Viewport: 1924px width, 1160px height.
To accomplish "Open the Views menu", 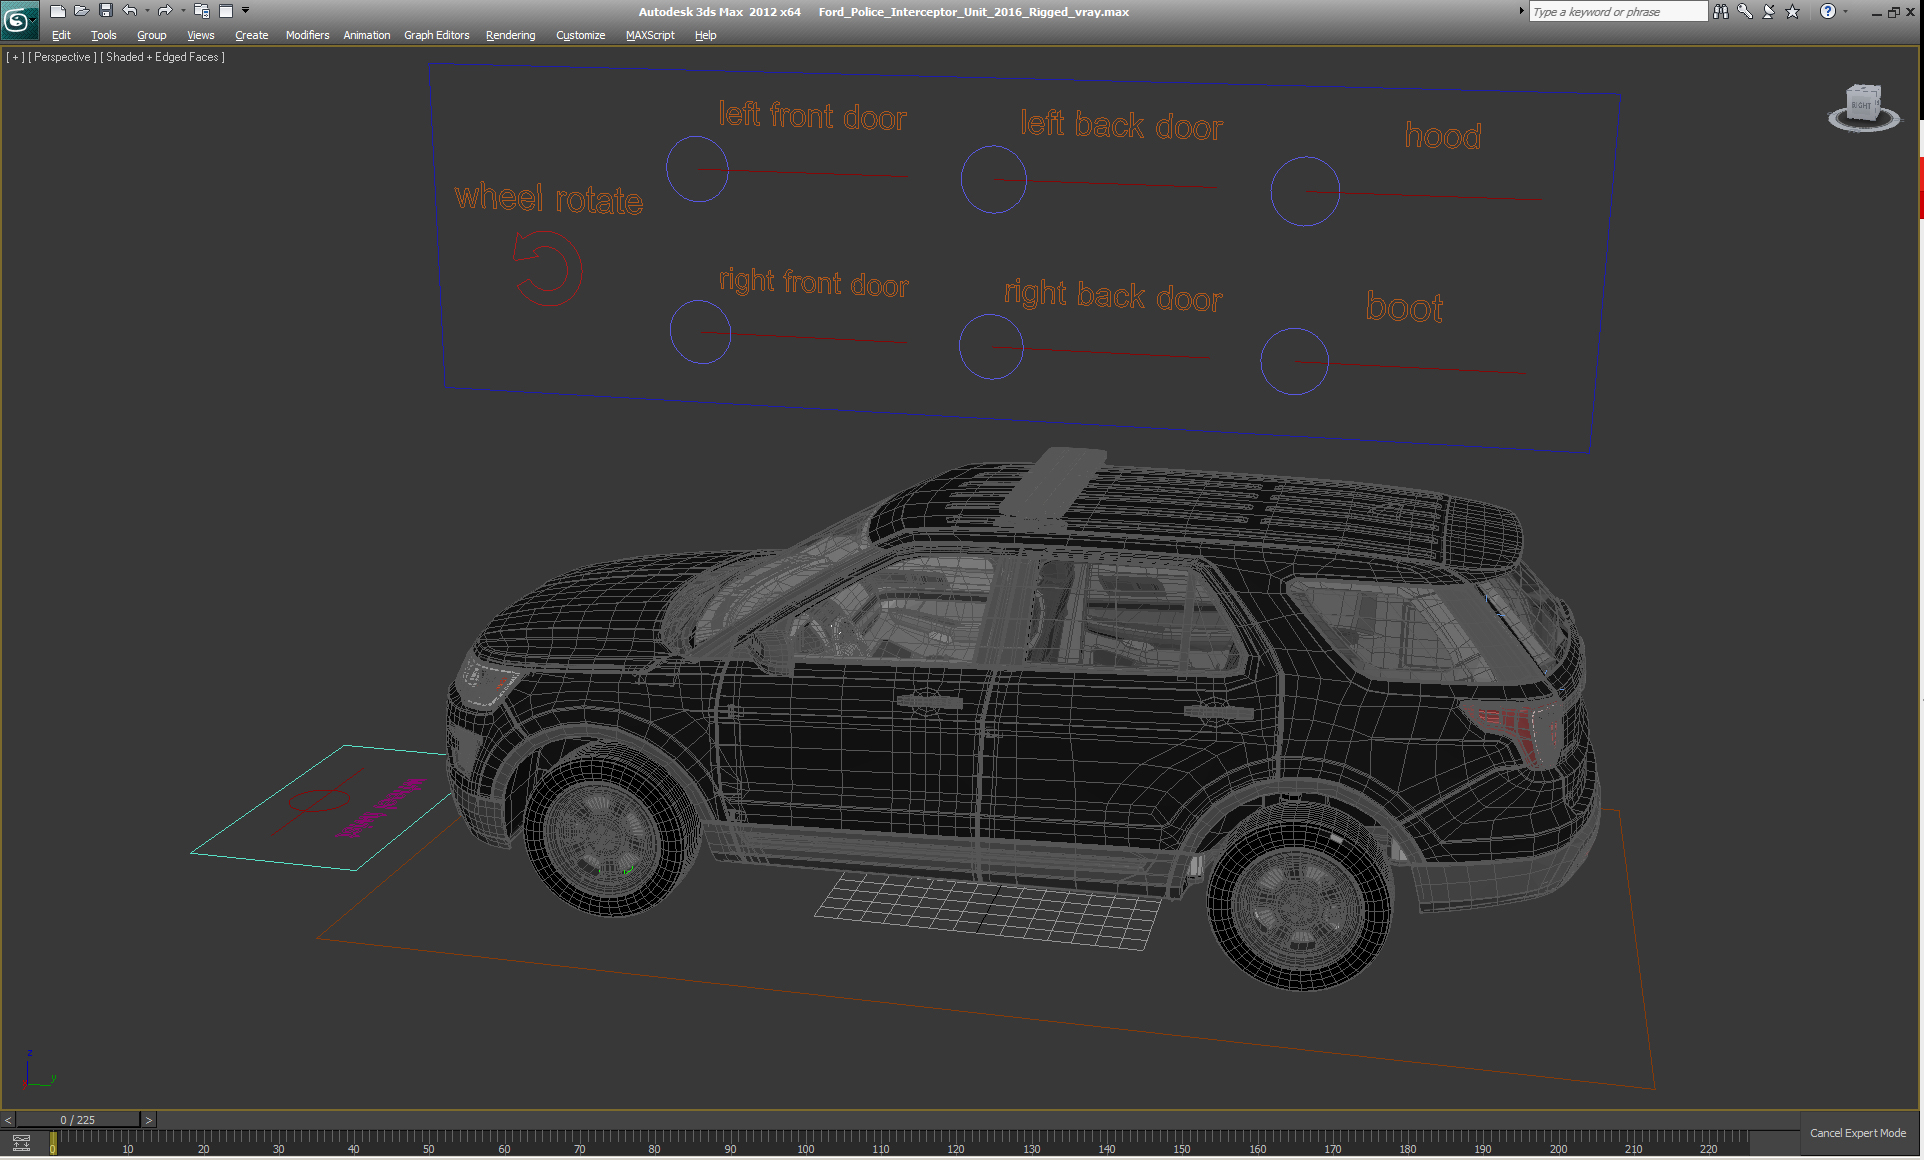I will tap(200, 35).
